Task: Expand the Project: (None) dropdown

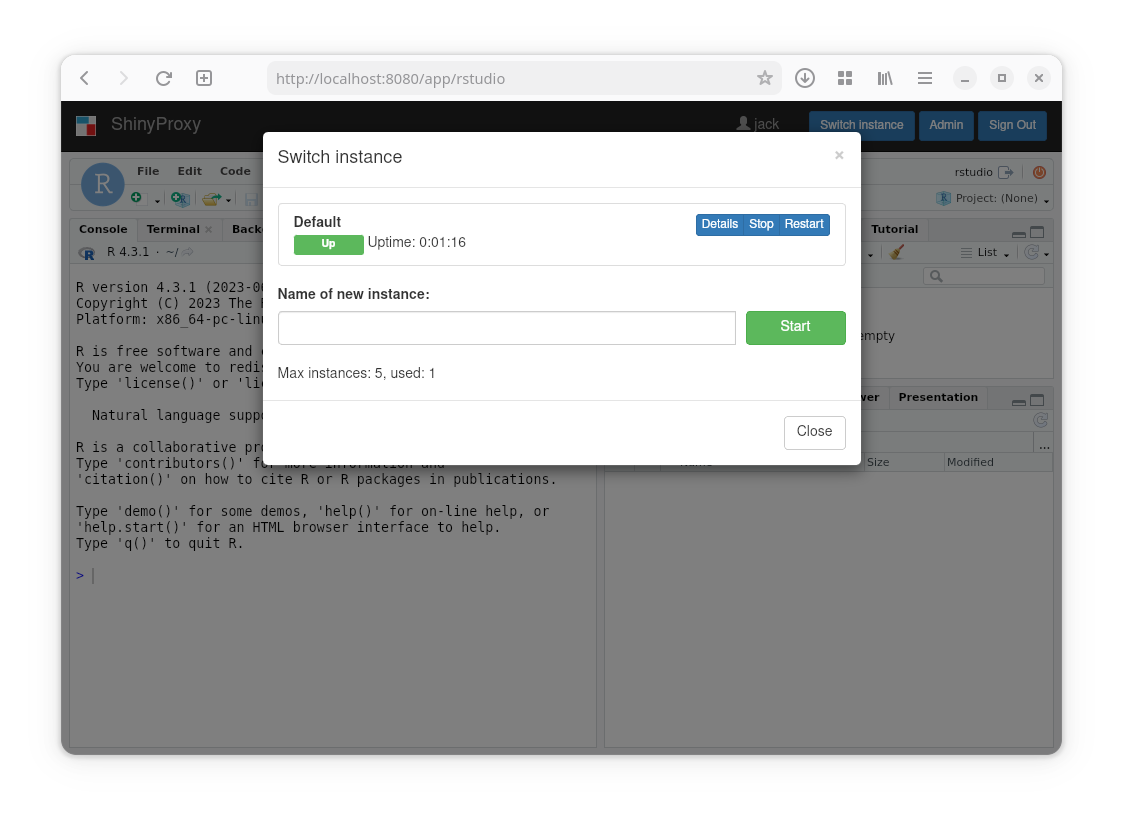Action: pyautogui.click(x=1046, y=199)
